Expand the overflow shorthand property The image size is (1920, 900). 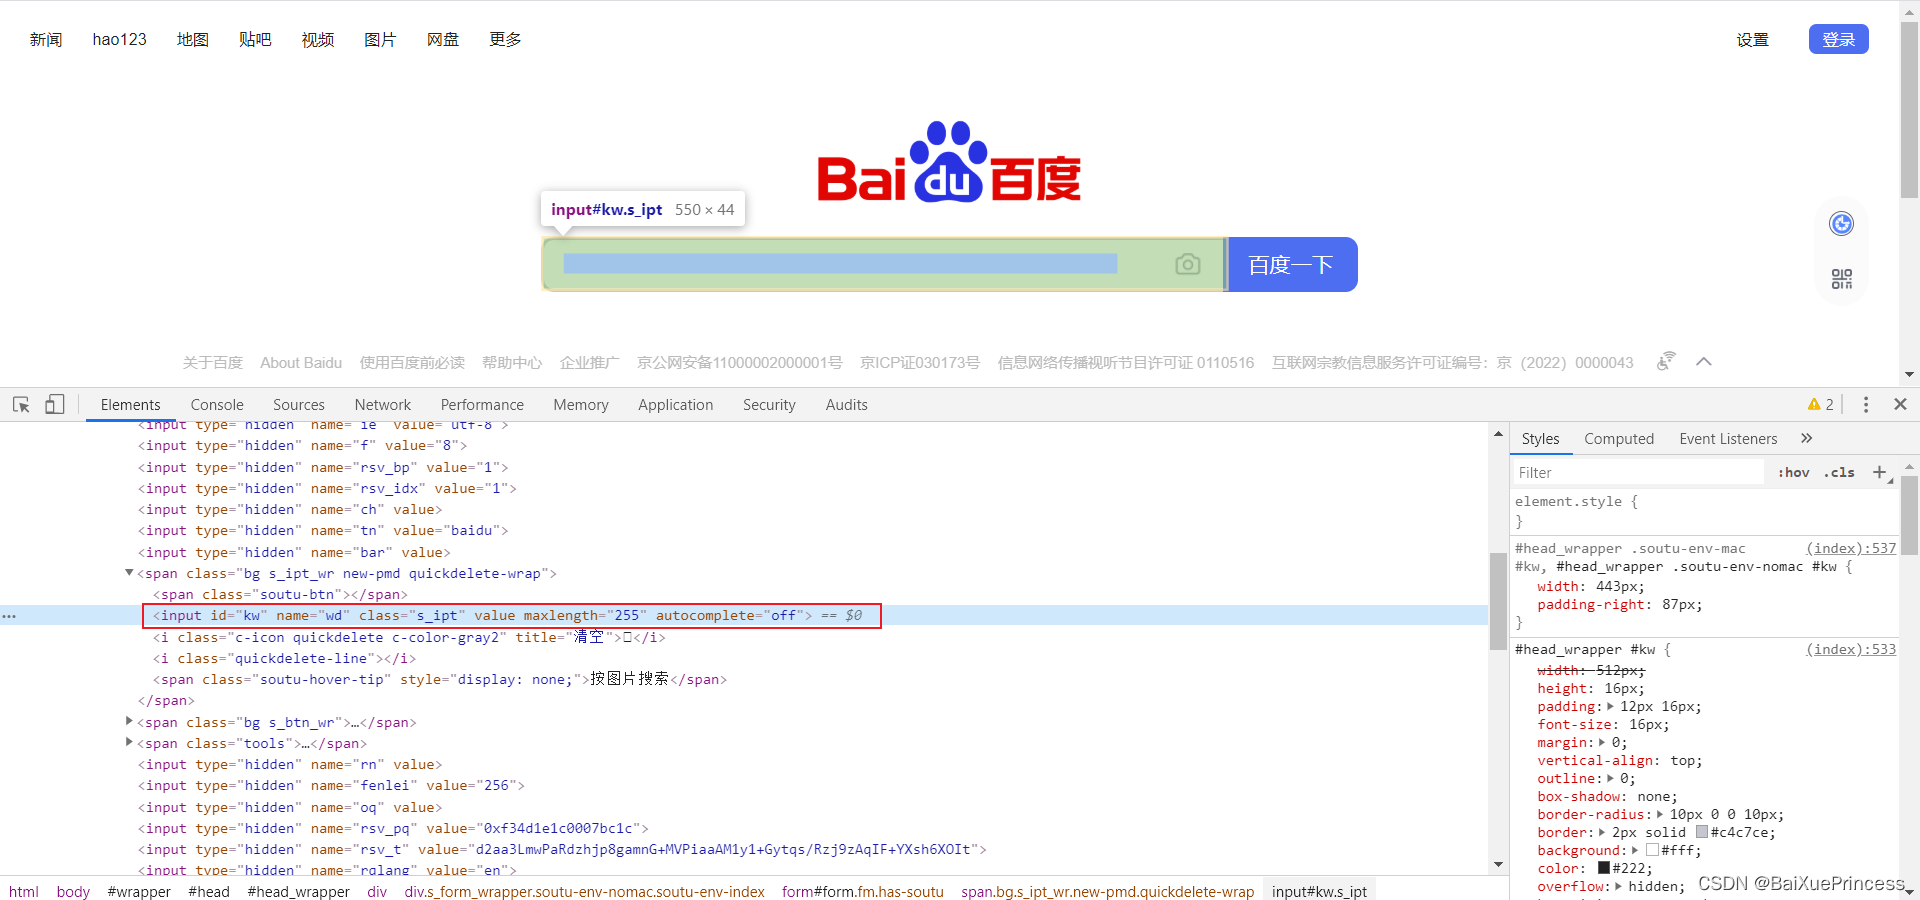coord(1618,886)
